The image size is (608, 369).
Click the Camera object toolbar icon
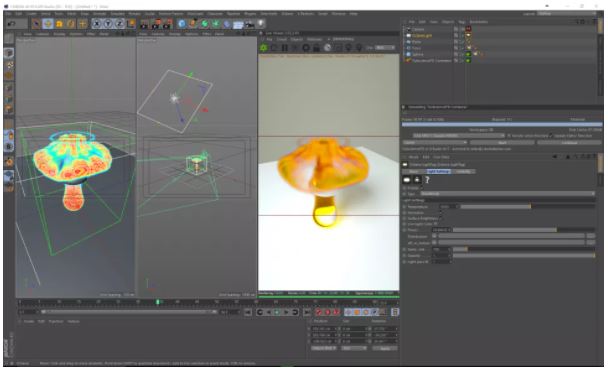[250, 24]
